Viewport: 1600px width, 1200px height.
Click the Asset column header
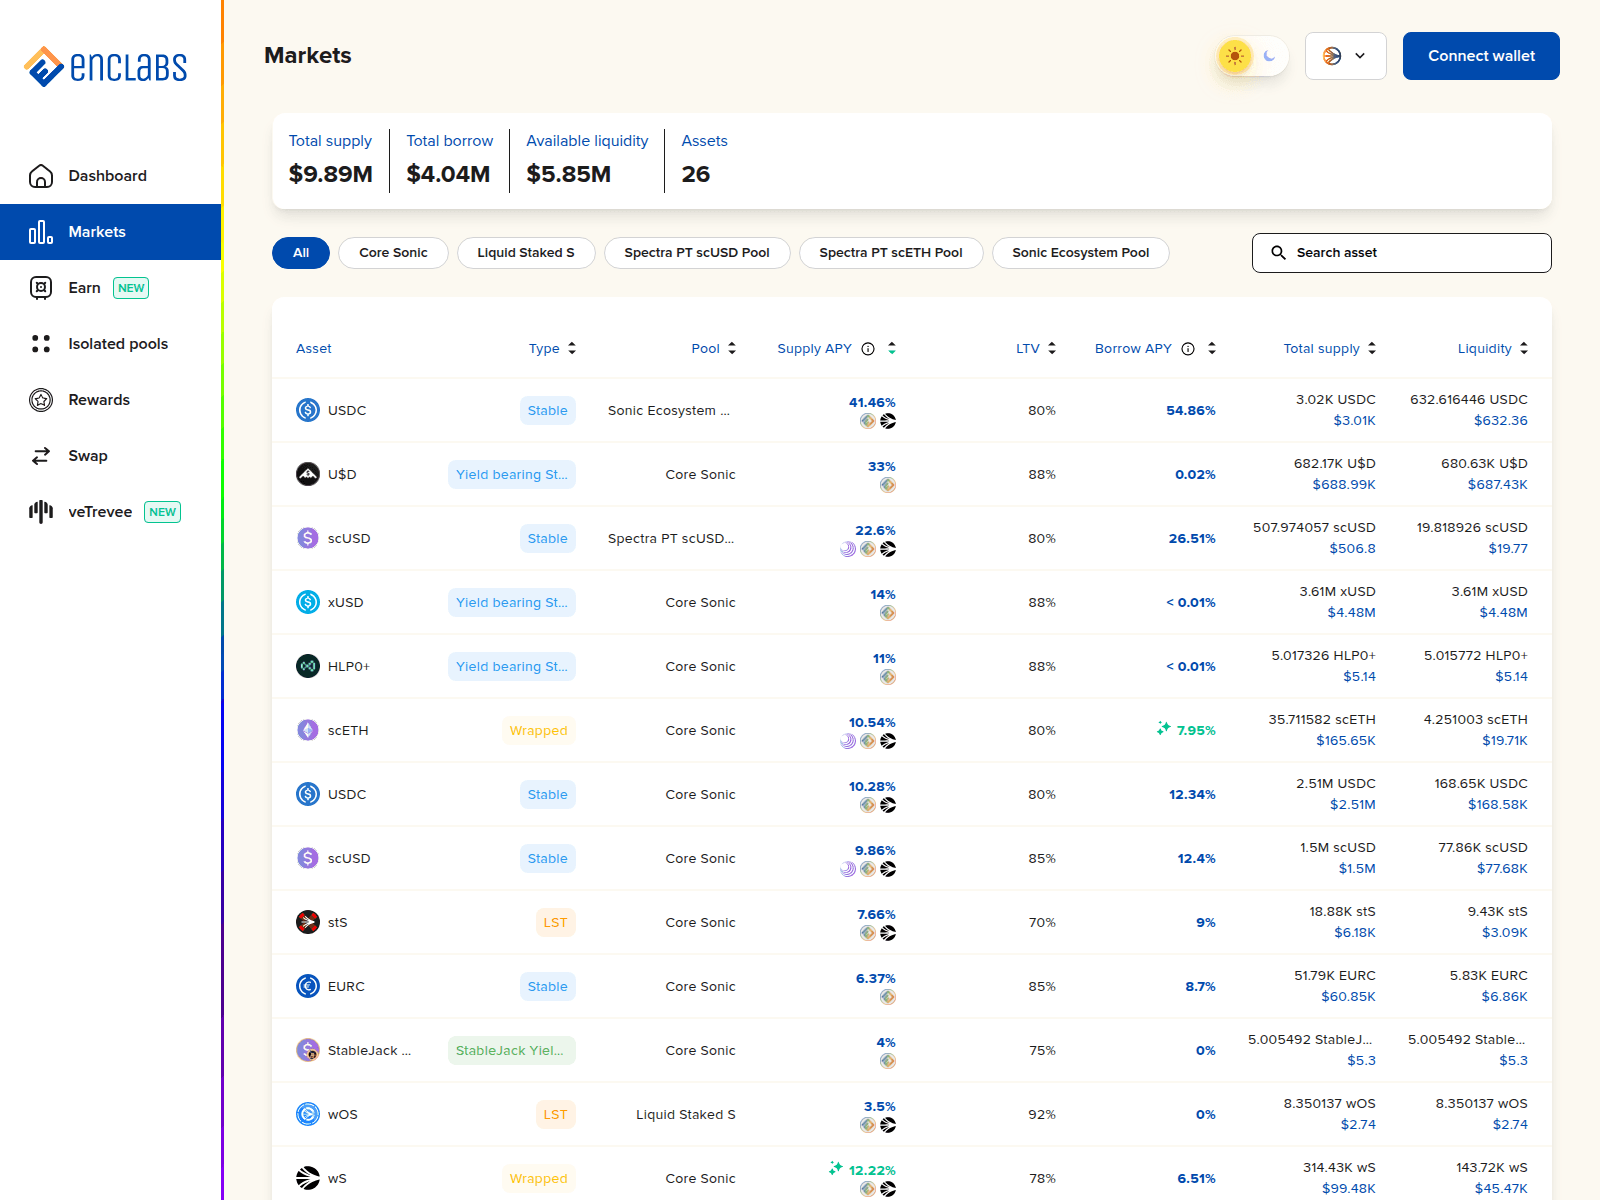pyautogui.click(x=314, y=349)
